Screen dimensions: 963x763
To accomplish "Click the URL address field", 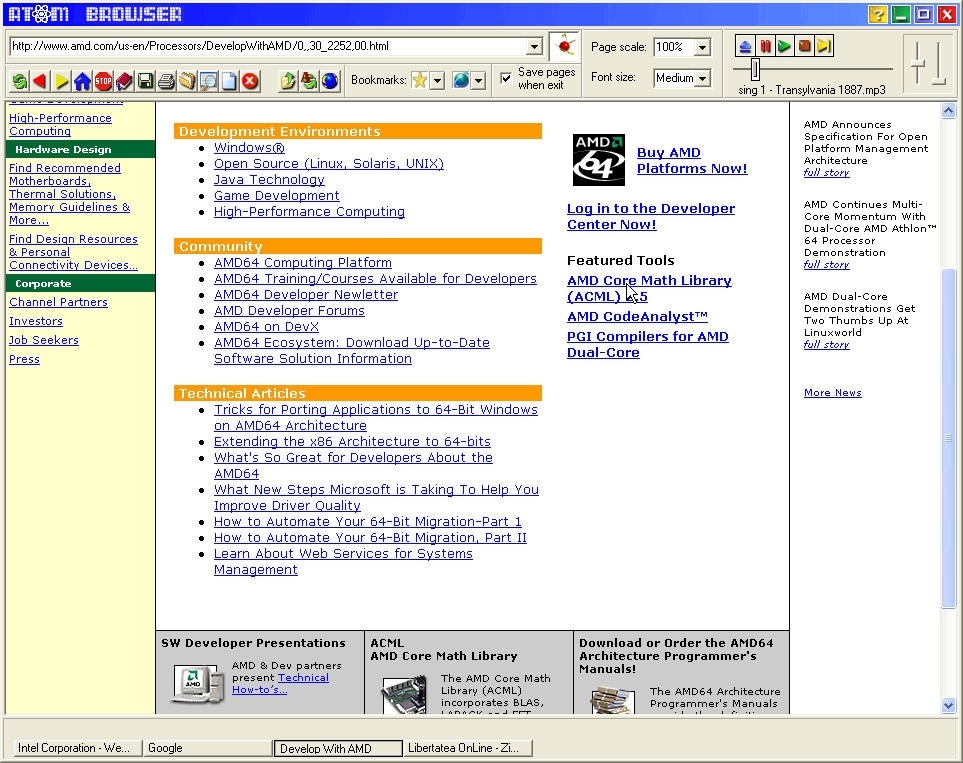I will [x=268, y=46].
